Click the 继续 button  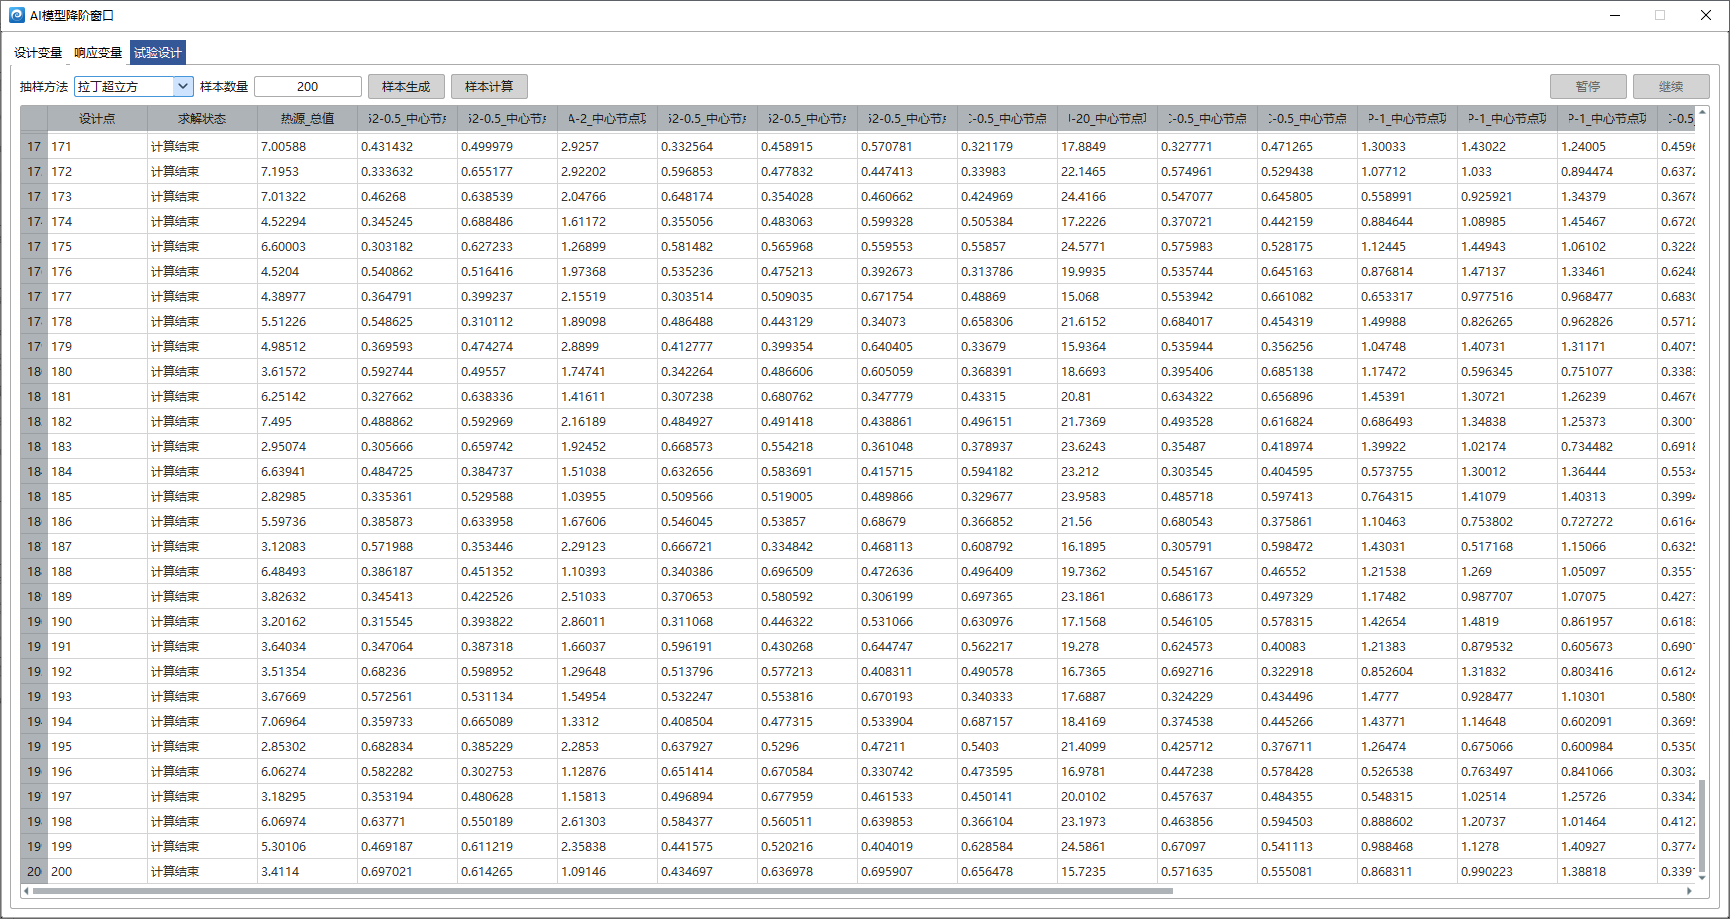click(x=1671, y=87)
